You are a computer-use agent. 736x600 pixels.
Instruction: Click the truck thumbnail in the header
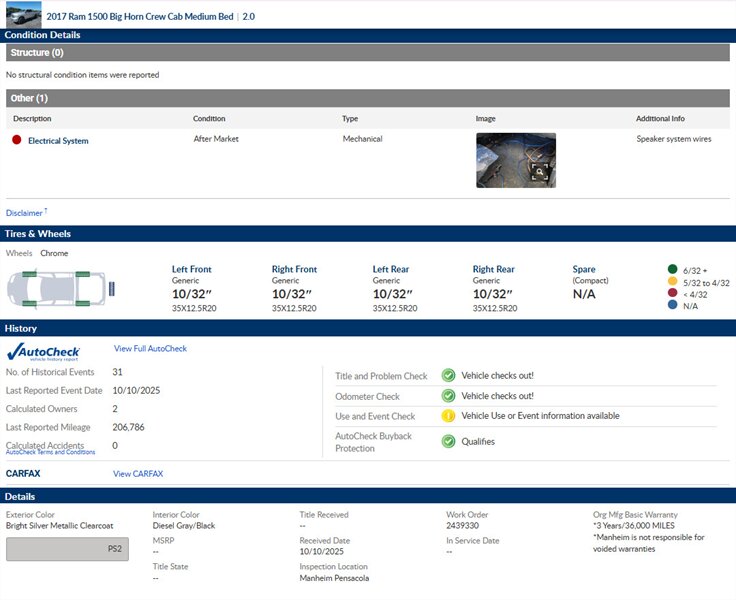24,14
